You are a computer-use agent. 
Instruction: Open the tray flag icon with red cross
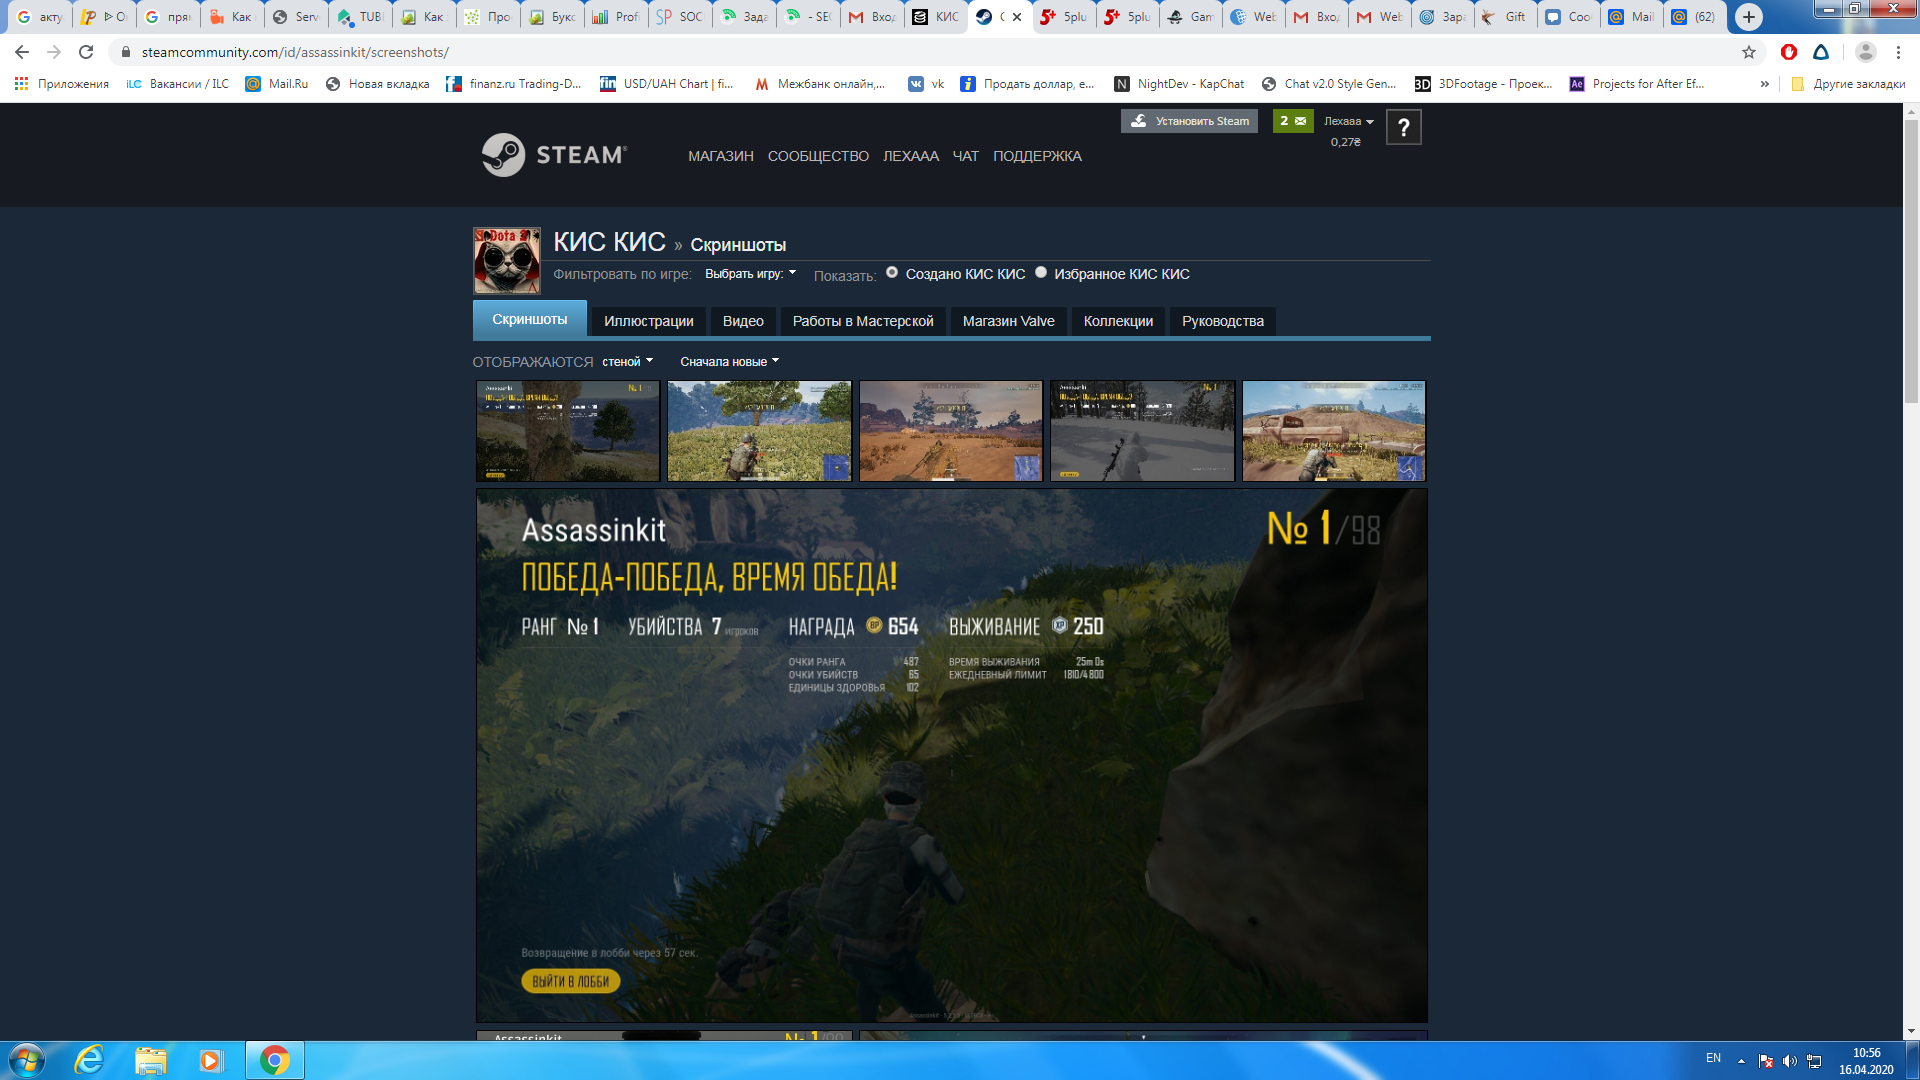coord(1766,1061)
